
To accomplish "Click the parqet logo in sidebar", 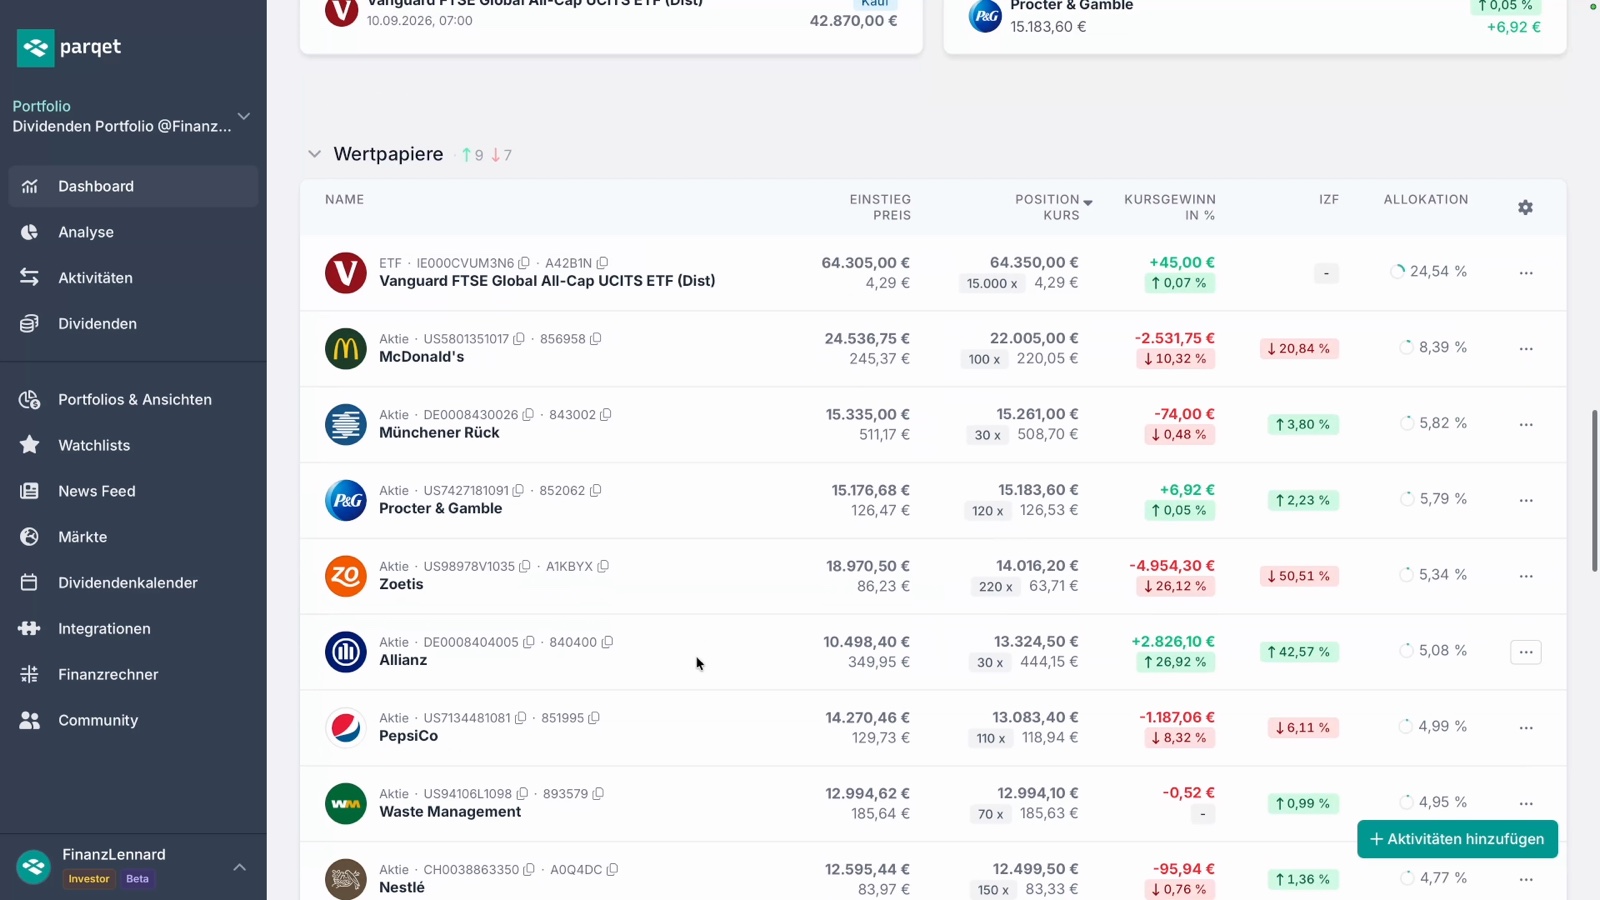I will click(x=69, y=47).
